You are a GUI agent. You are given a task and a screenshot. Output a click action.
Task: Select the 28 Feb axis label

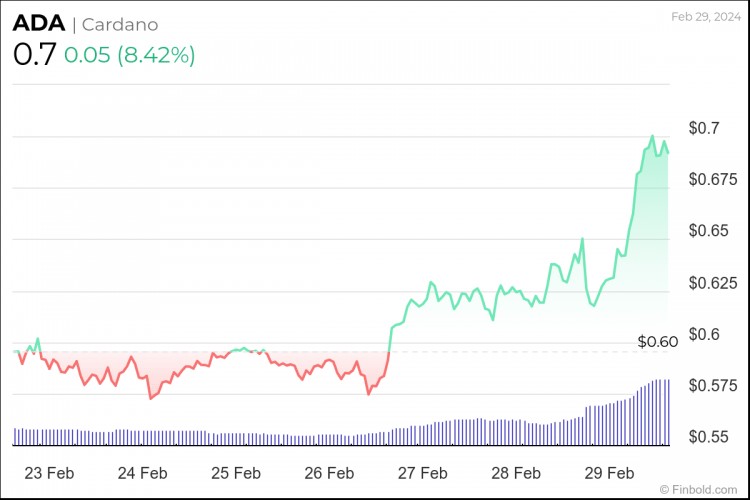(x=516, y=473)
